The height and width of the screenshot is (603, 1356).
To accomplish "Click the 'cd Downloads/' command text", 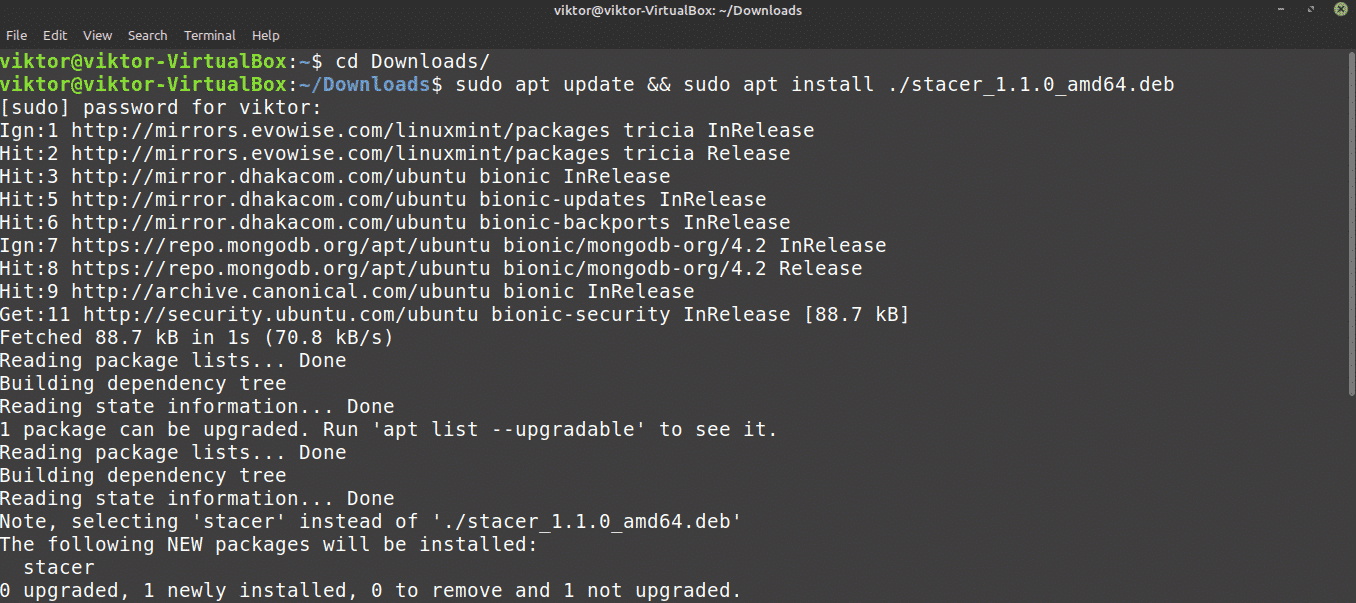I will pos(412,62).
